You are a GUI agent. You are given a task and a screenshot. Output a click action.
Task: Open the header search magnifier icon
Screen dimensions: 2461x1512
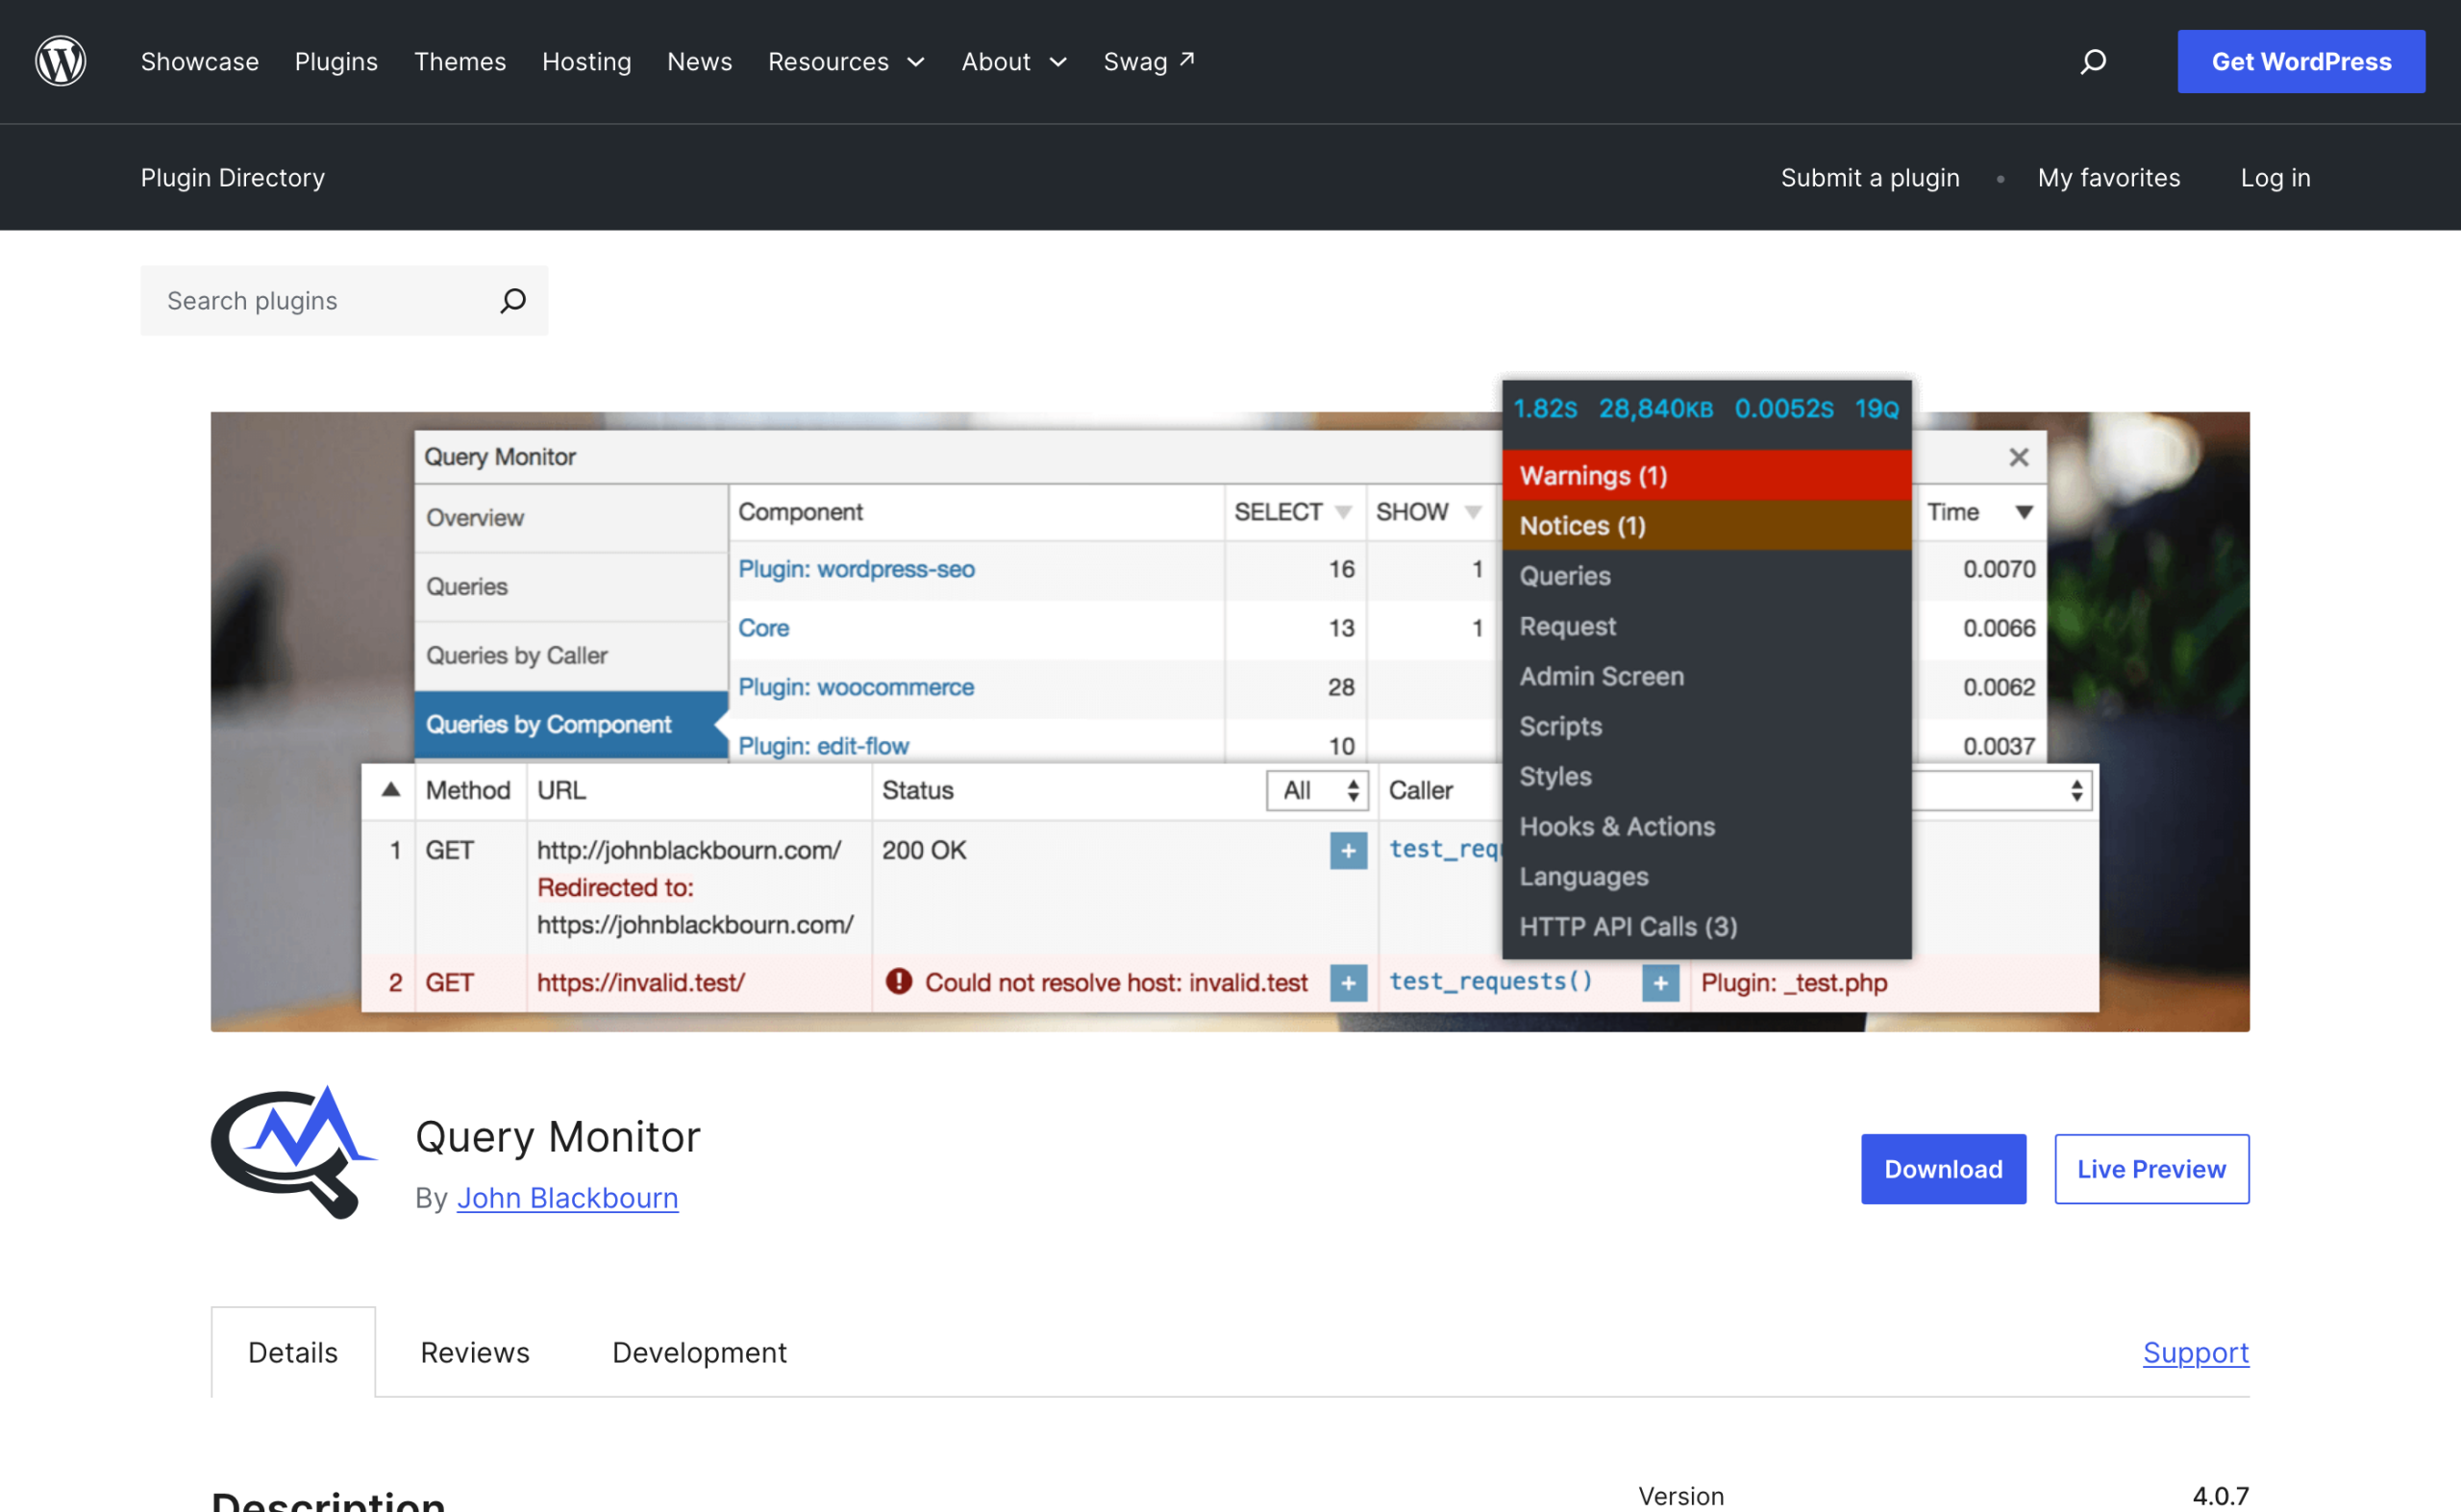point(2093,62)
